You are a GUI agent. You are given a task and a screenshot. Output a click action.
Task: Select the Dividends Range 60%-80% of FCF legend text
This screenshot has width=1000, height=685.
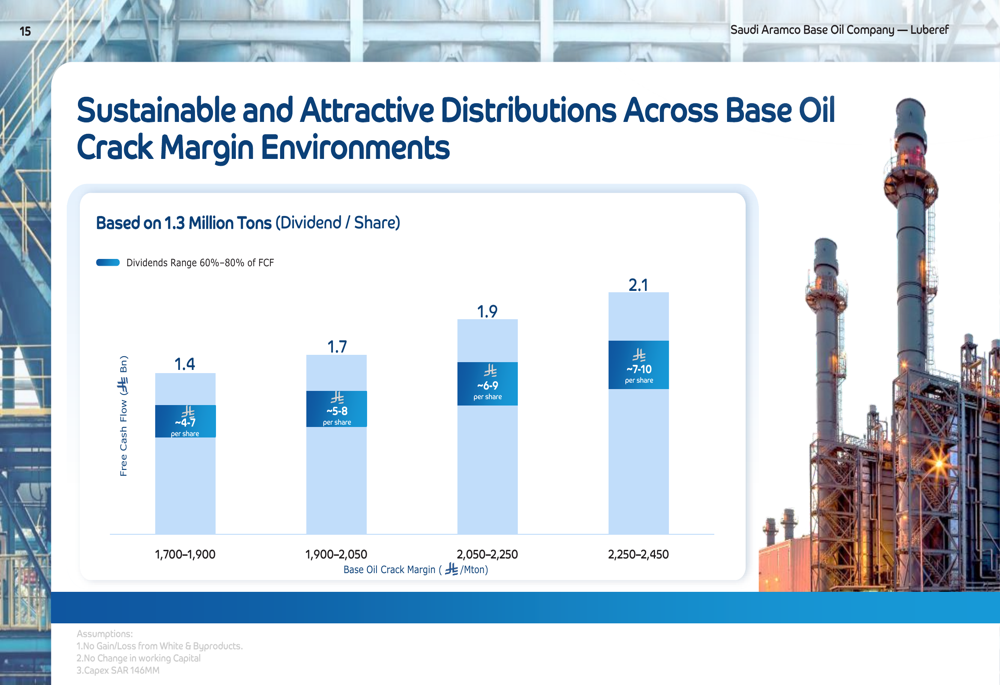pyautogui.click(x=200, y=263)
